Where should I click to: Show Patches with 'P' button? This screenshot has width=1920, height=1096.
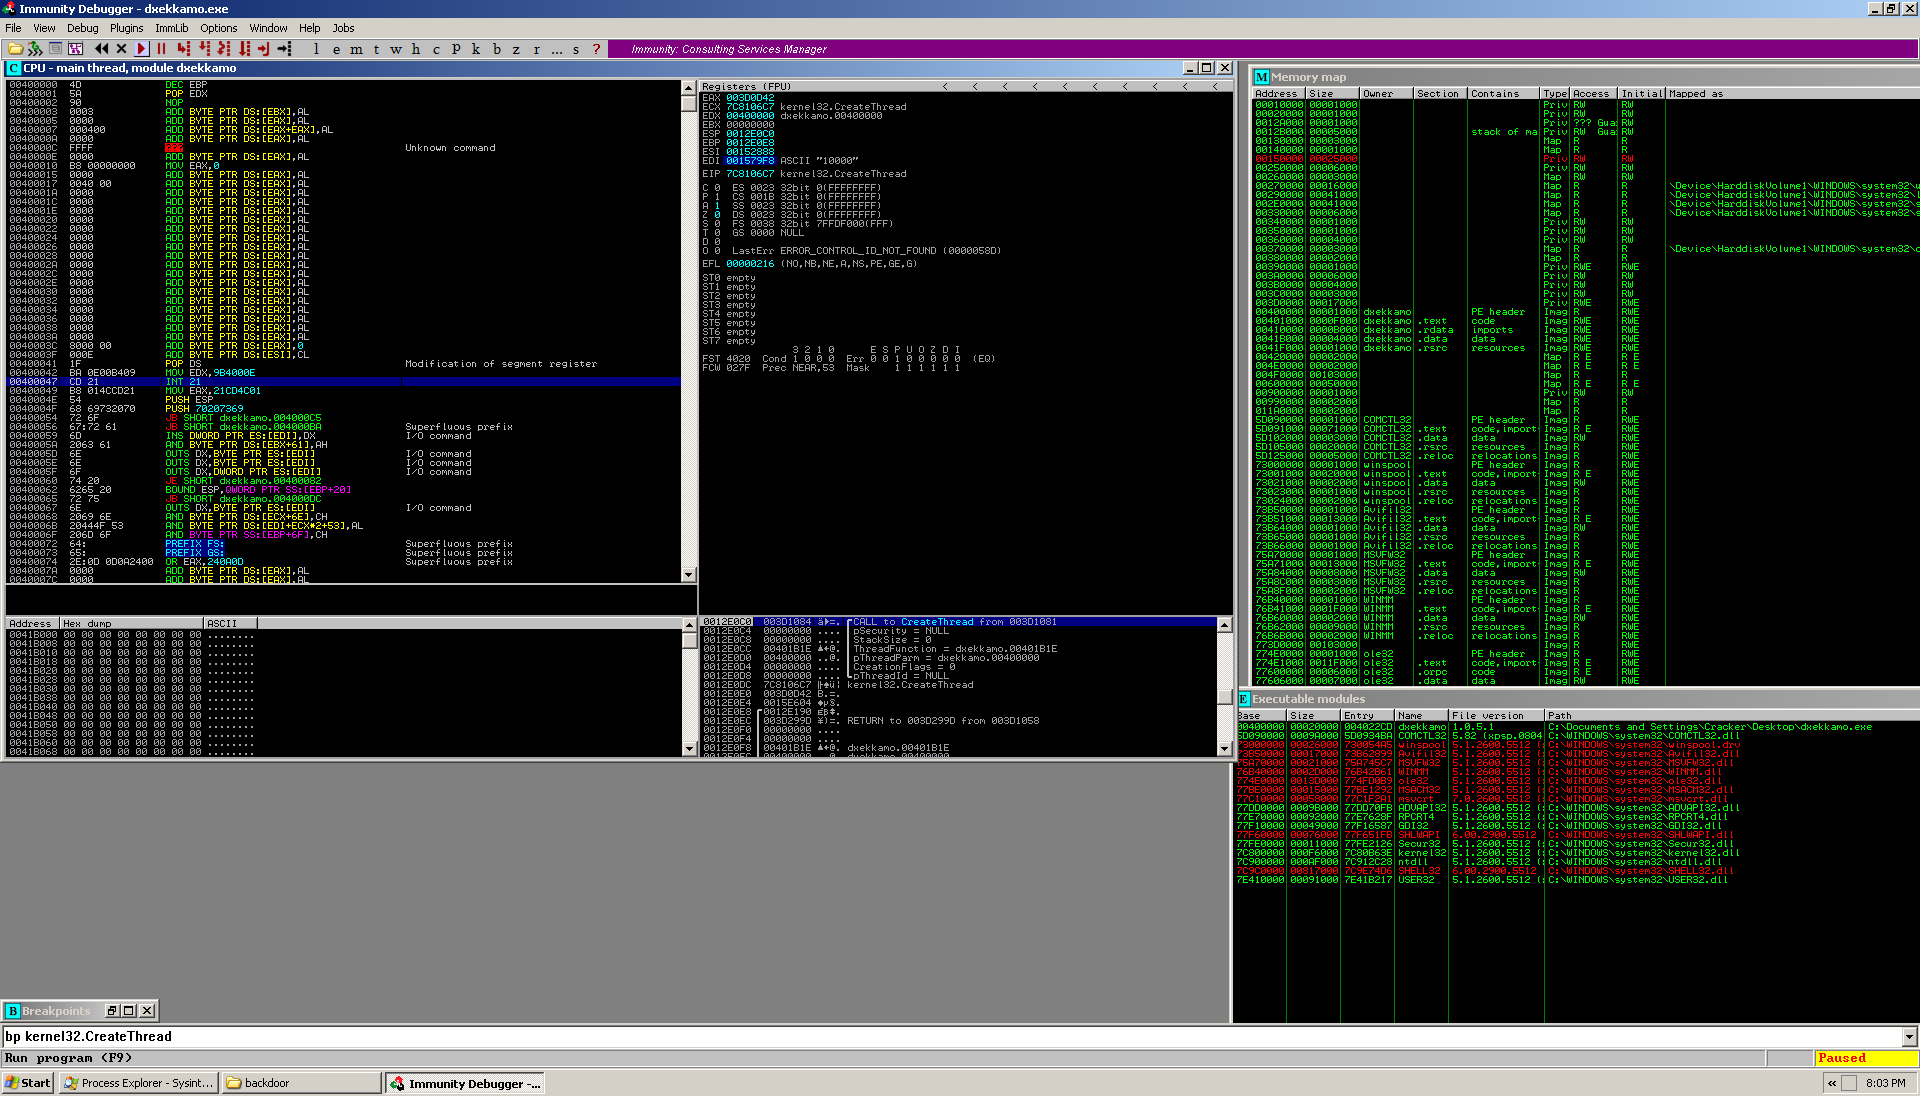[456, 48]
